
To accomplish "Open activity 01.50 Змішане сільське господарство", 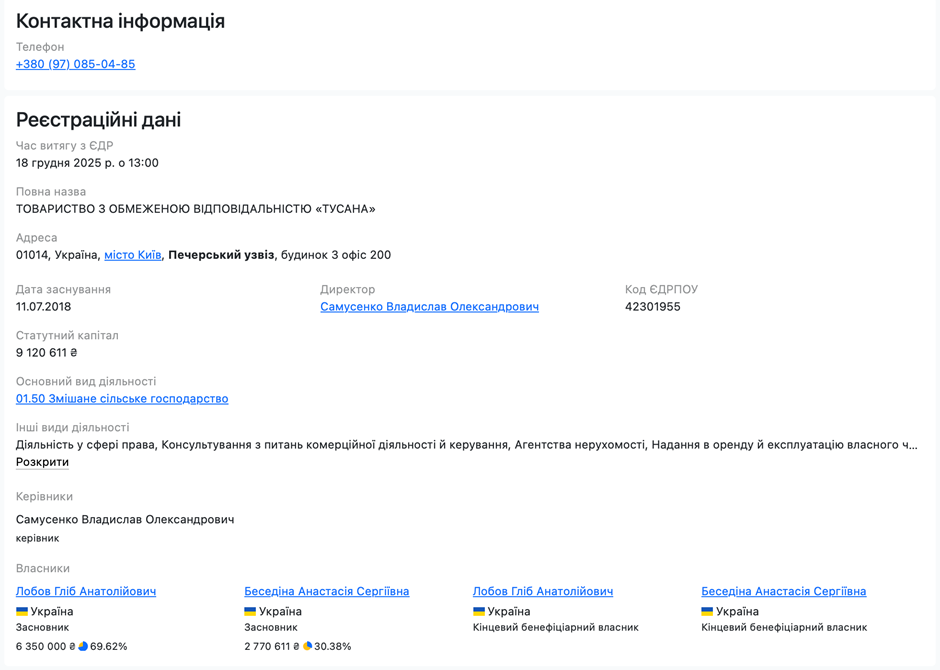I will pos(123,398).
